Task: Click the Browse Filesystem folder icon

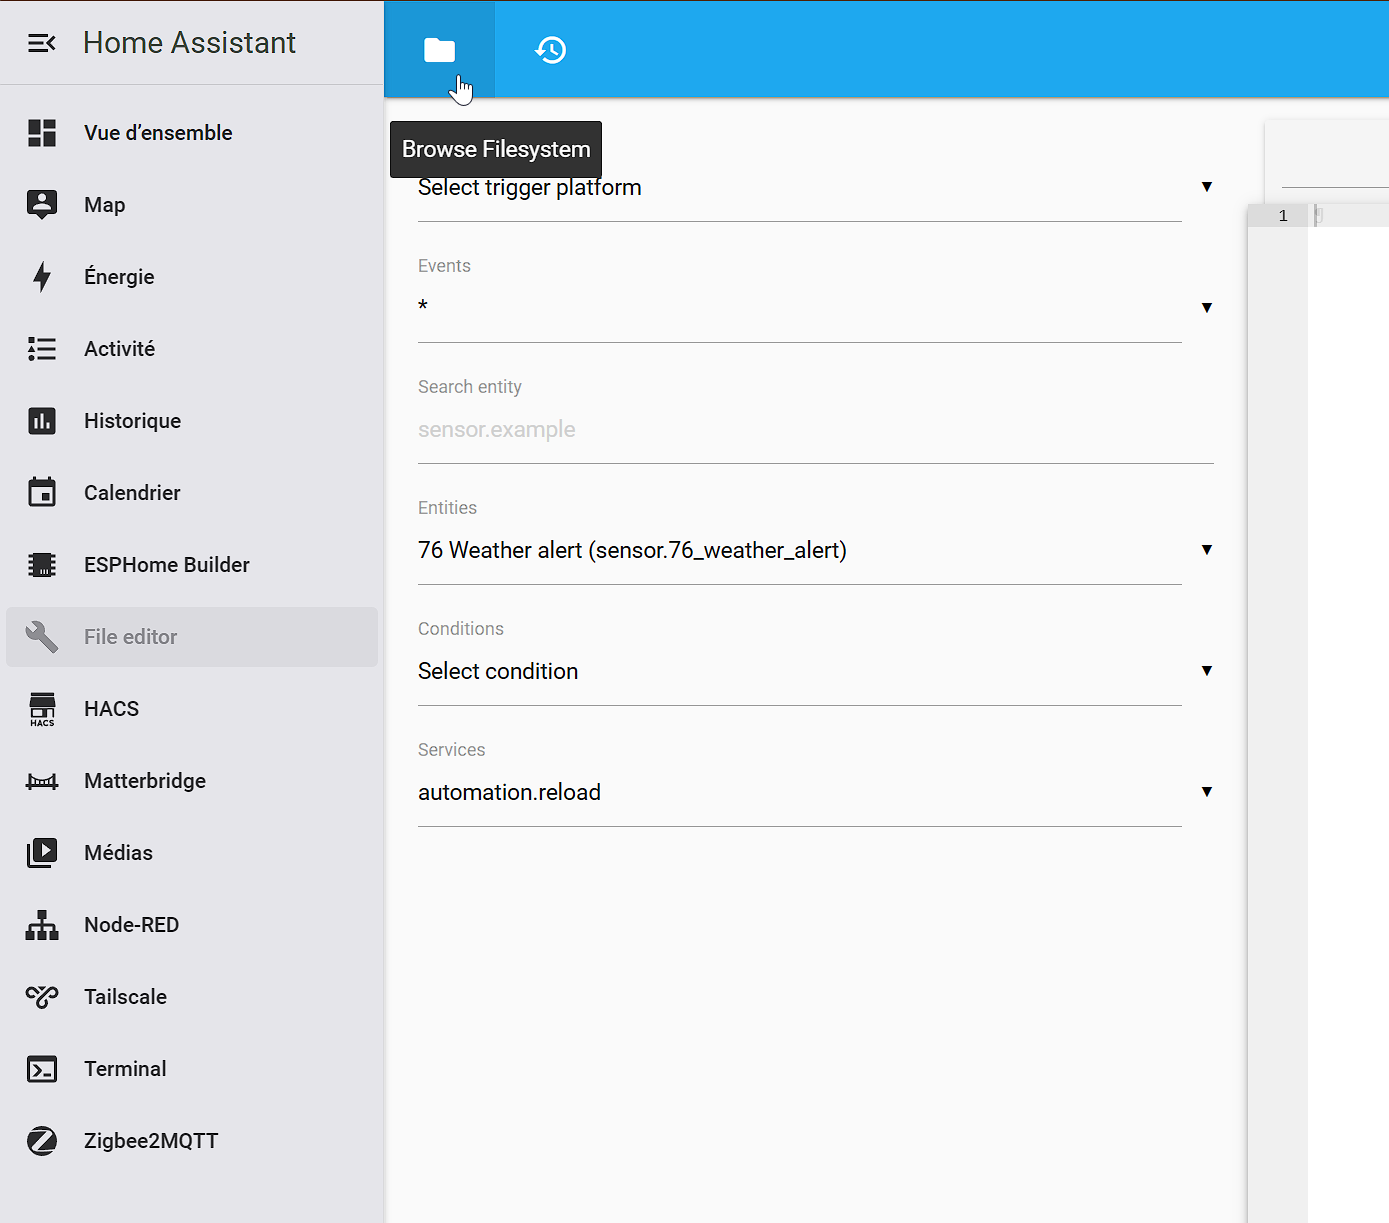Action: tap(439, 50)
